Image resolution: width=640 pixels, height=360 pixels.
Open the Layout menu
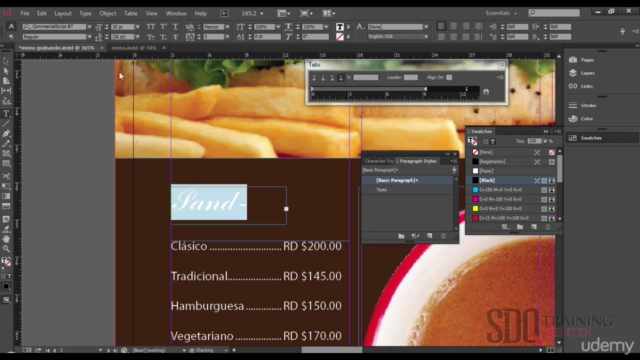(63, 13)
